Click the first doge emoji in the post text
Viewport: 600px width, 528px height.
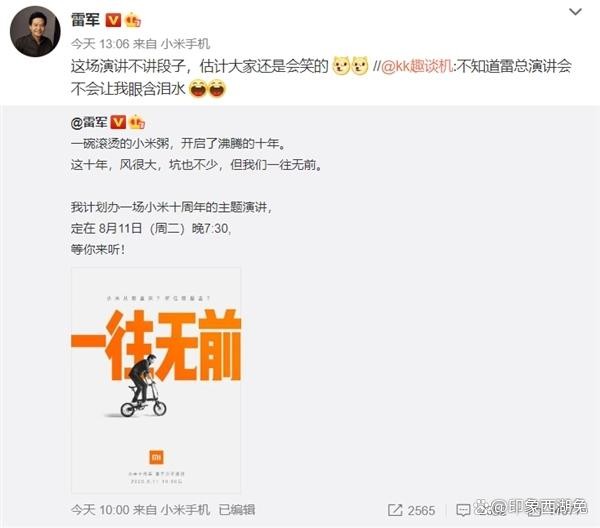341,65
